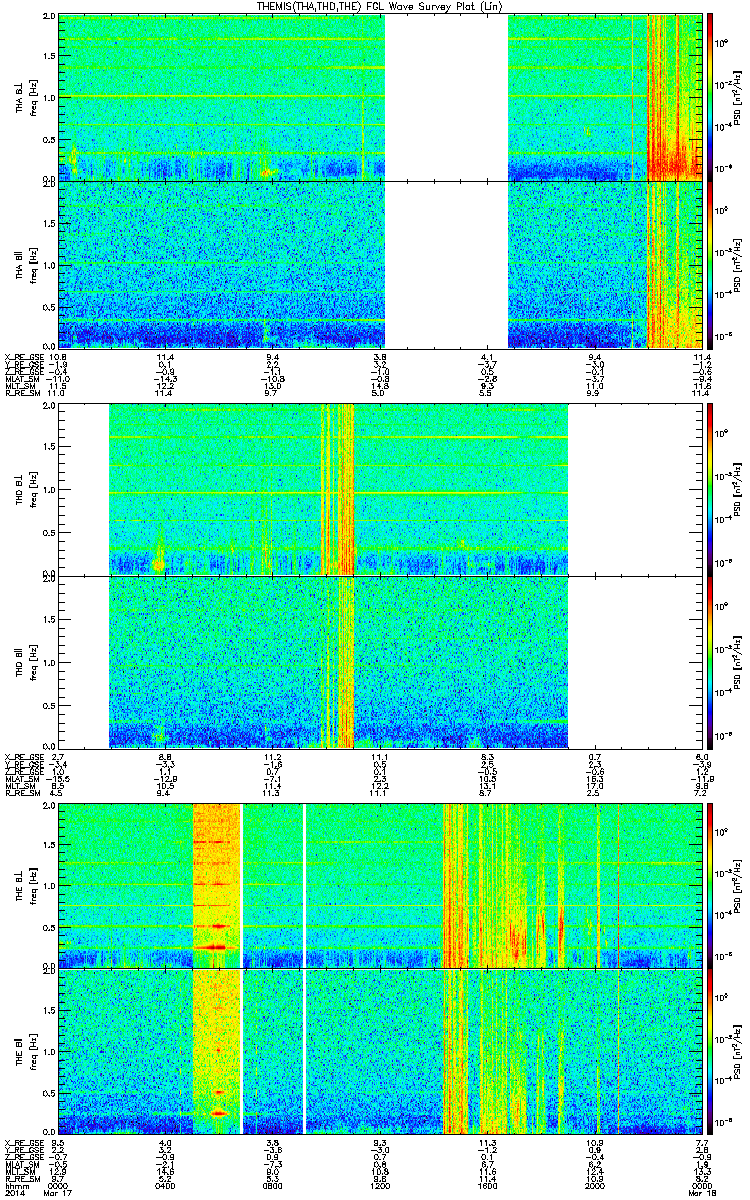
Task: Click the THE B⊥ spectrogram panel
Action: (380, 885)
